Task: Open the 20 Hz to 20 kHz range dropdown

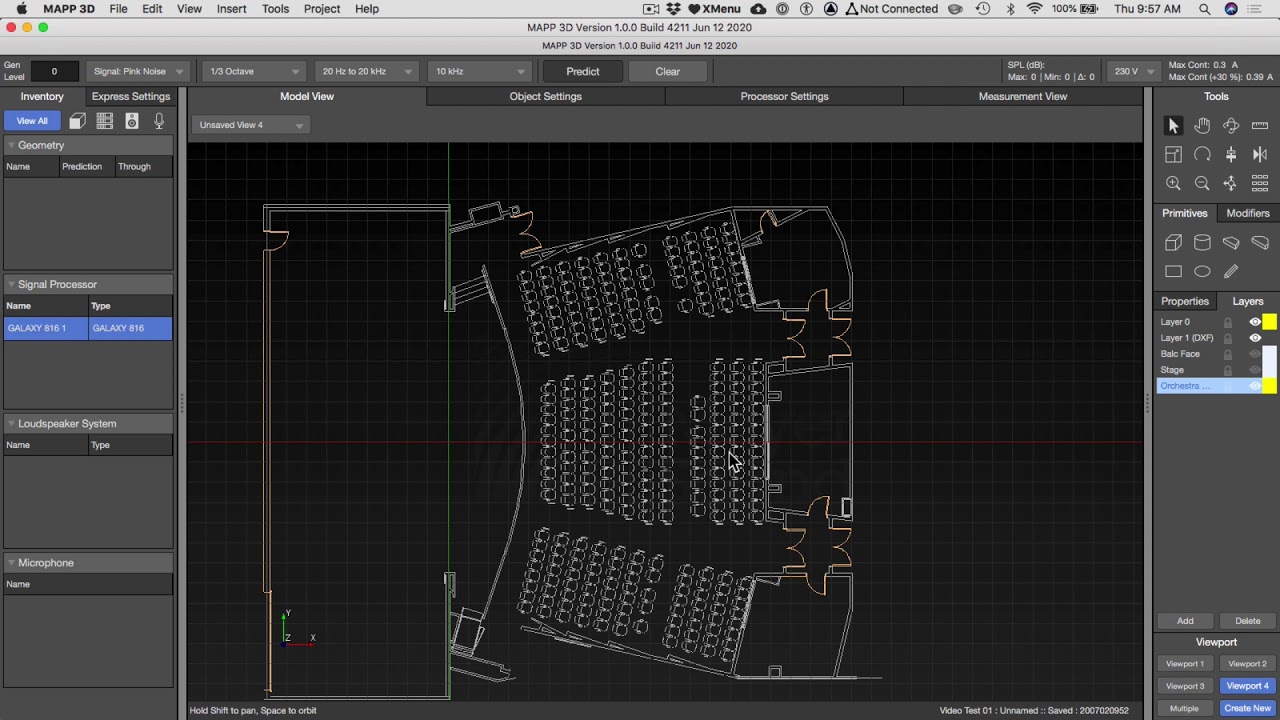Action: pos(367,71)
